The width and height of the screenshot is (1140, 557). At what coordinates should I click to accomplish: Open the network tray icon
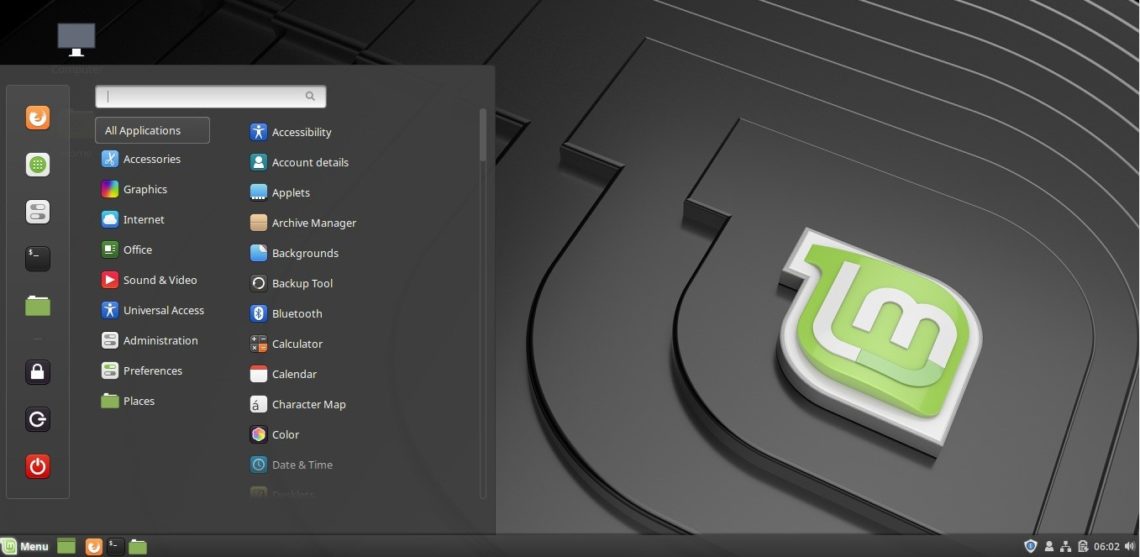click(1066, 546)
